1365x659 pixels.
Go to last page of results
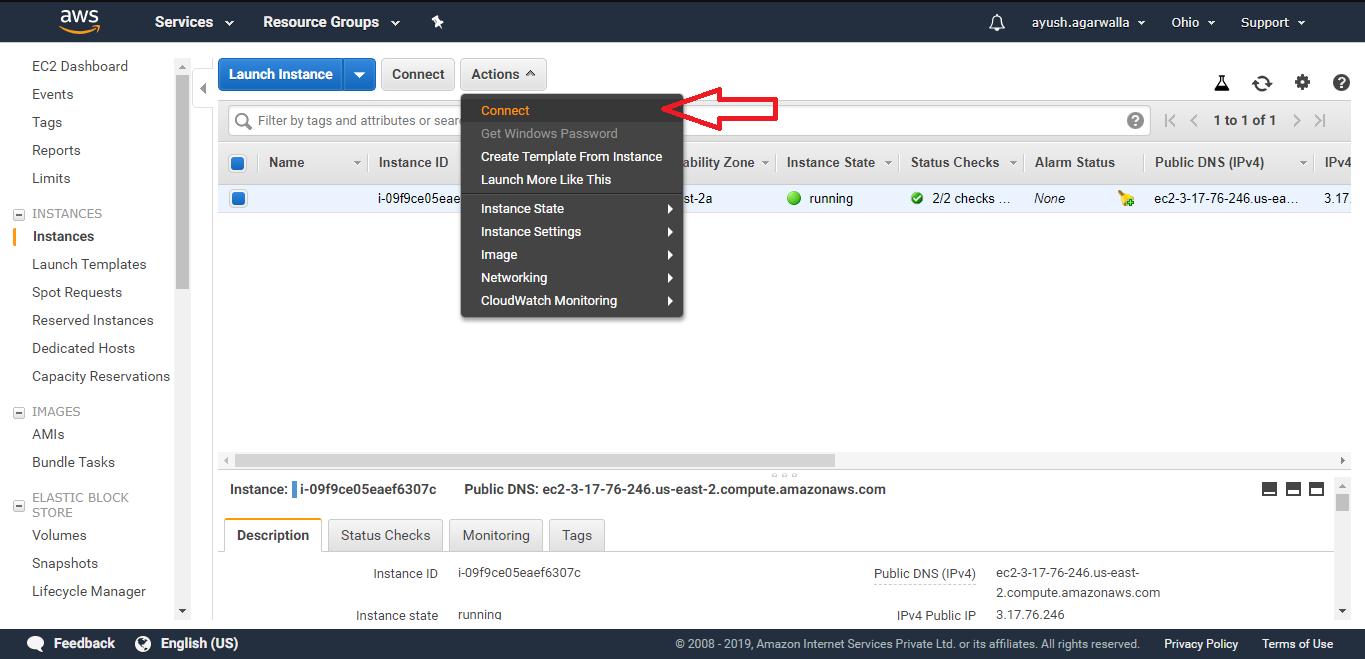click(x=1320, y=120)
